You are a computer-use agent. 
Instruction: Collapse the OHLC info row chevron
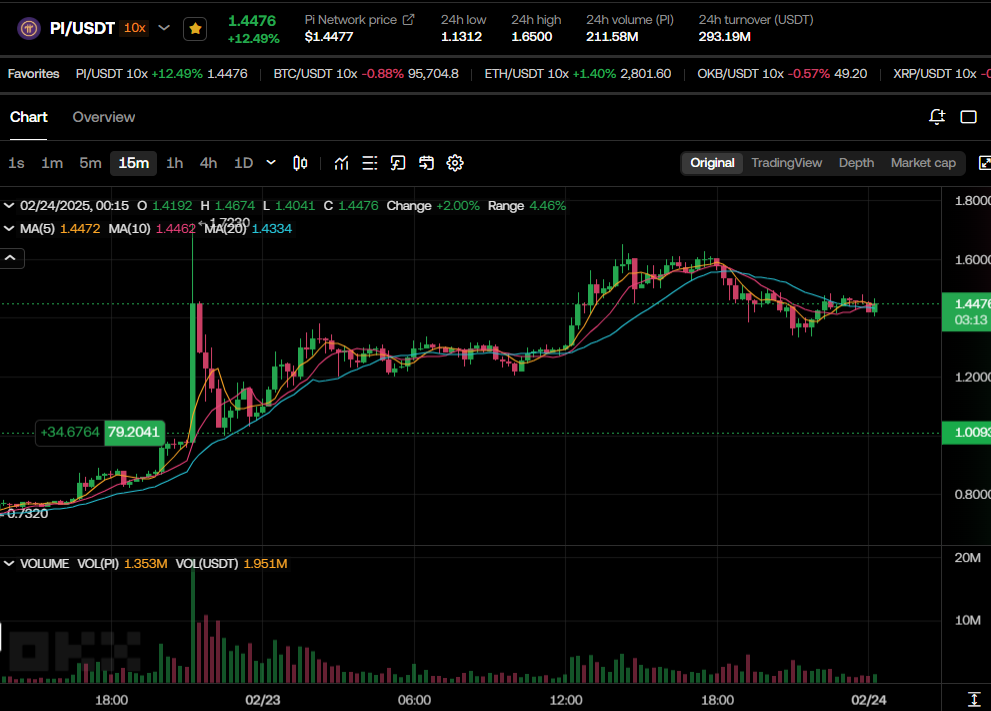(x=9, y=205)
